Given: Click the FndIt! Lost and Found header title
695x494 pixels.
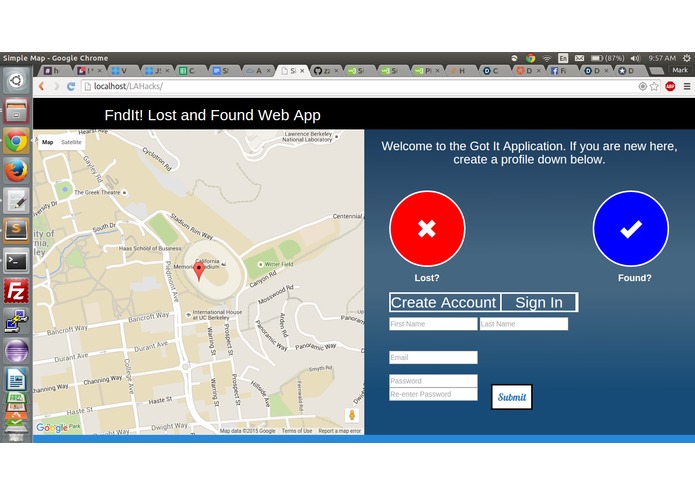Looking at the screenshot, I should (x=212, y=115).
